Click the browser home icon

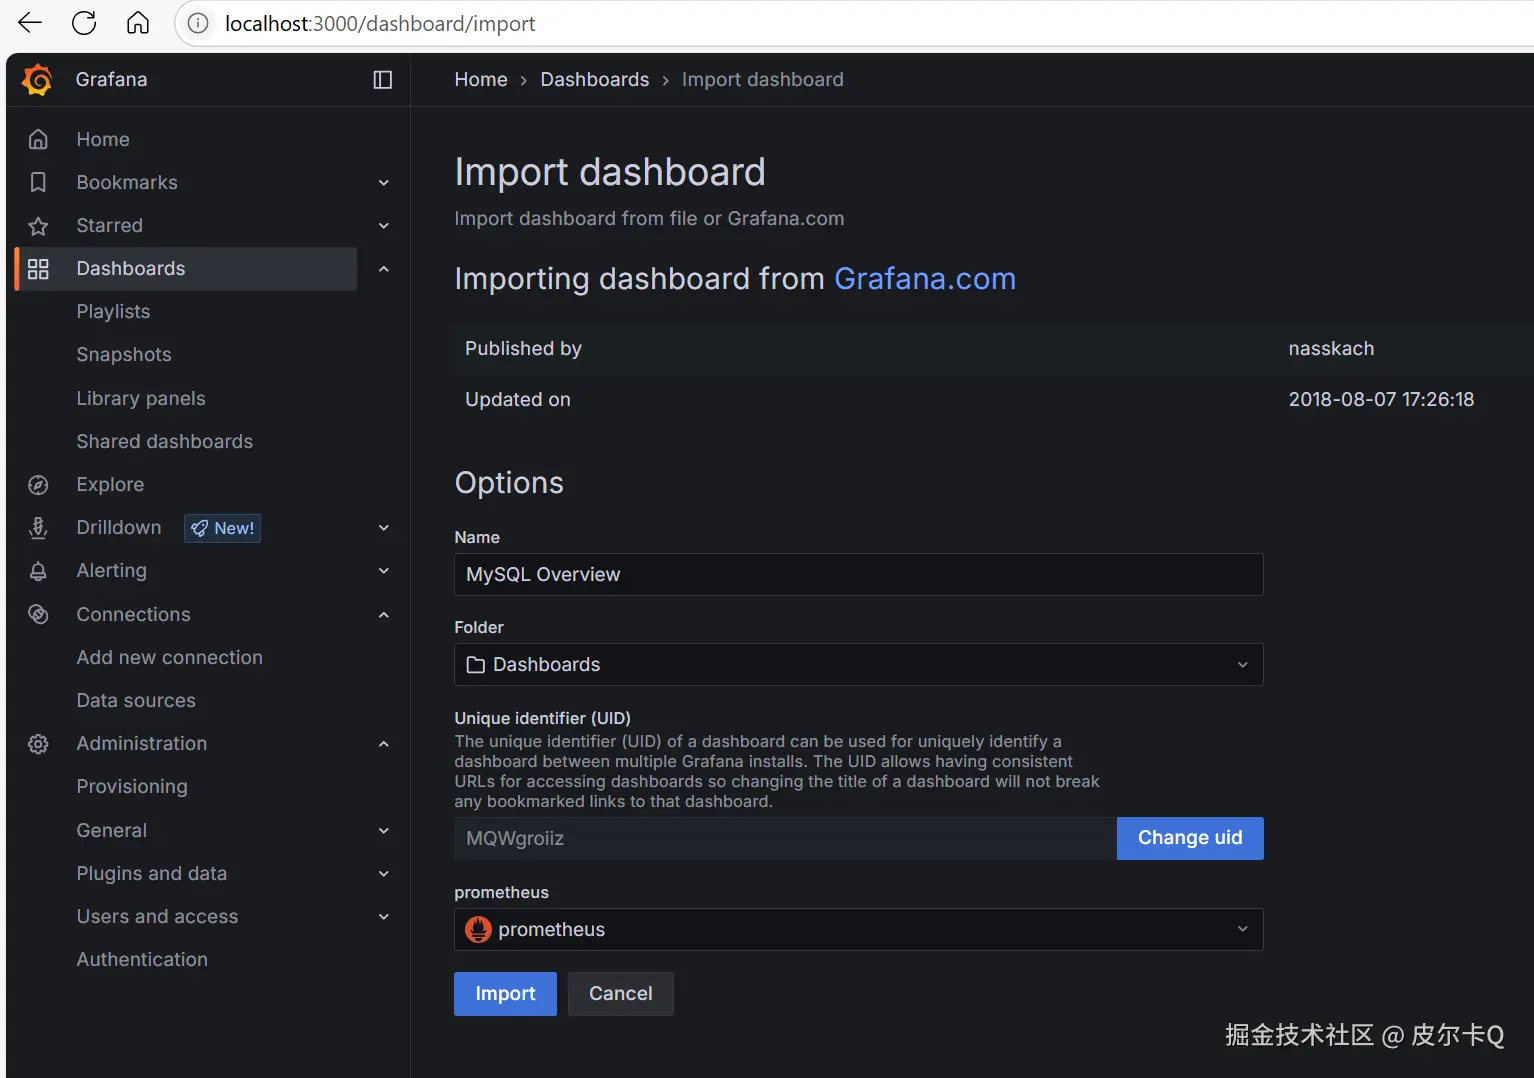coord(138,23)
